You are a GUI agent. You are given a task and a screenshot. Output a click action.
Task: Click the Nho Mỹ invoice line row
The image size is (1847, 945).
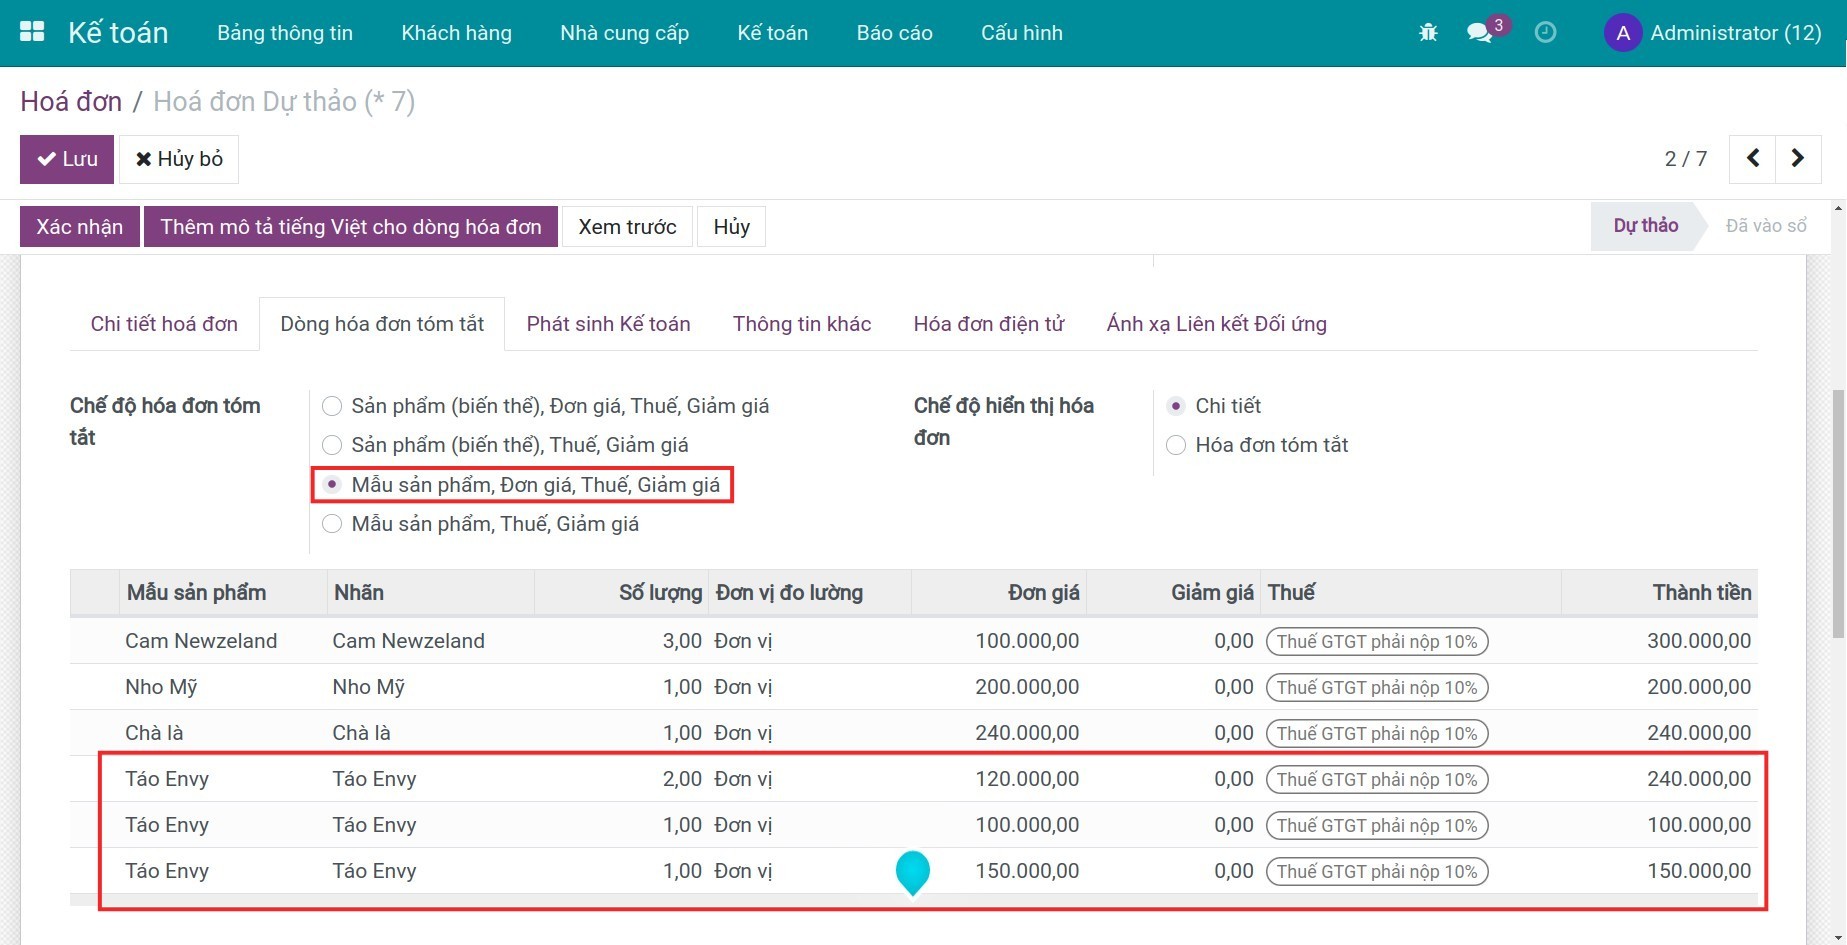[x=600, y=687]
